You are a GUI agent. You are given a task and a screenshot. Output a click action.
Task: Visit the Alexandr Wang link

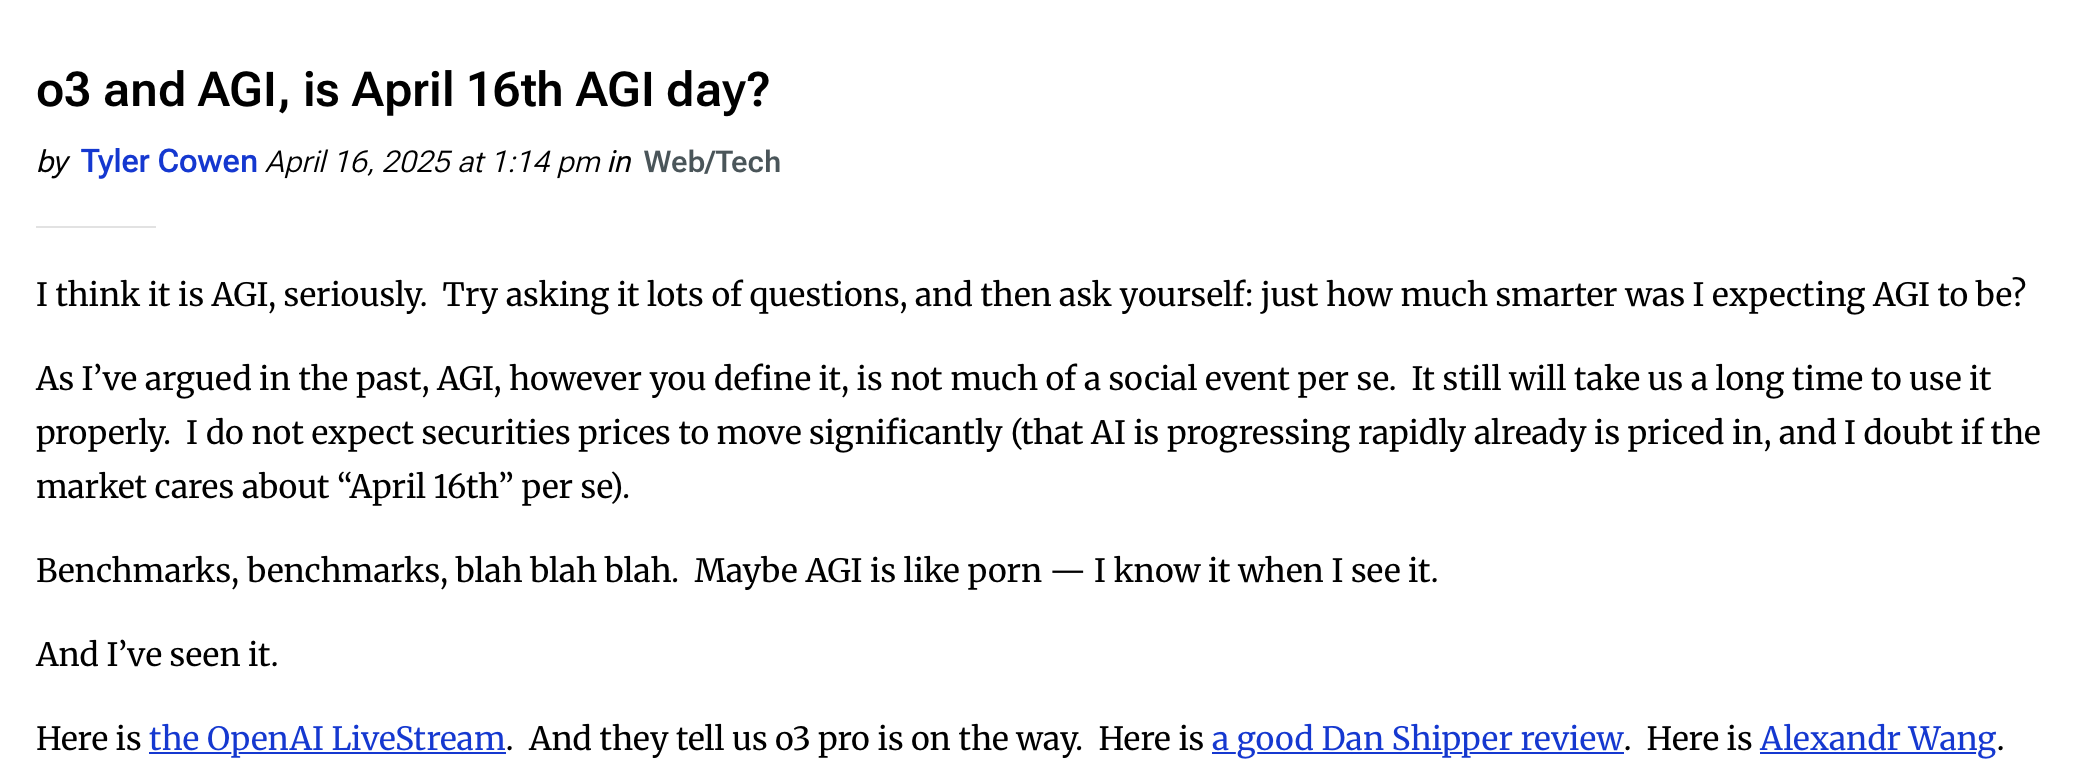1877,738
